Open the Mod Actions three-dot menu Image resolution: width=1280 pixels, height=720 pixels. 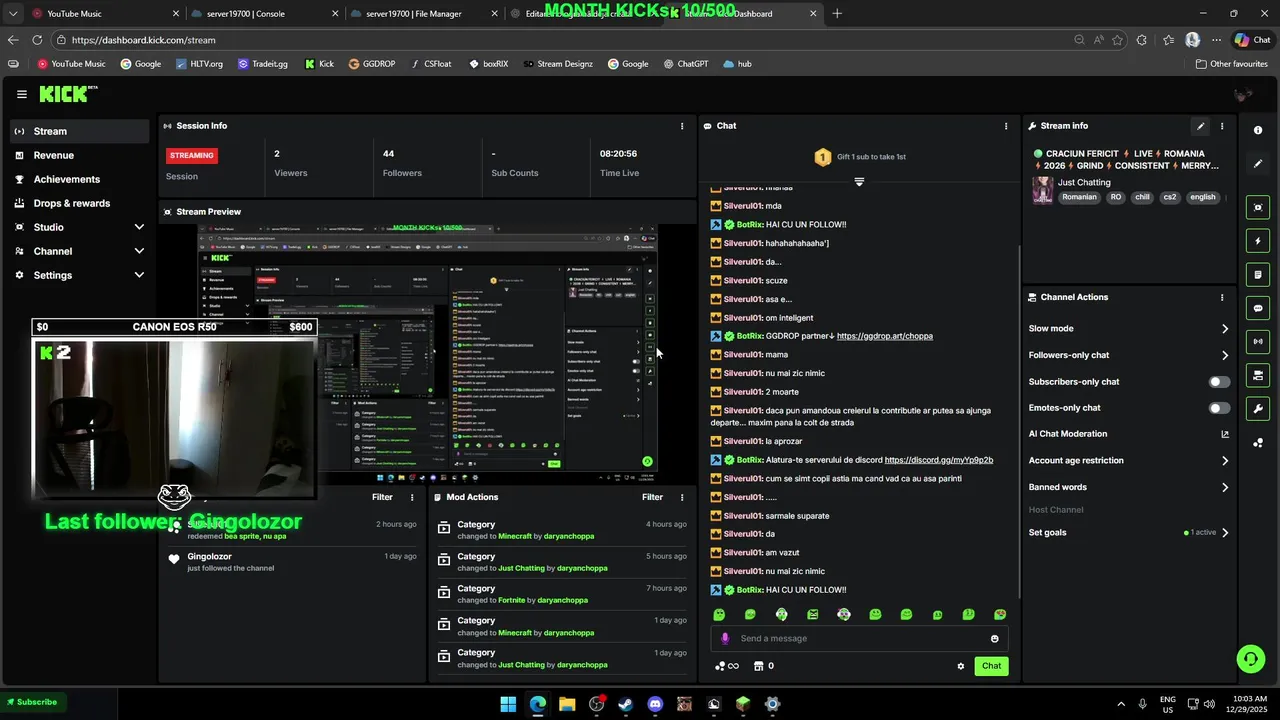coord(682,497)
